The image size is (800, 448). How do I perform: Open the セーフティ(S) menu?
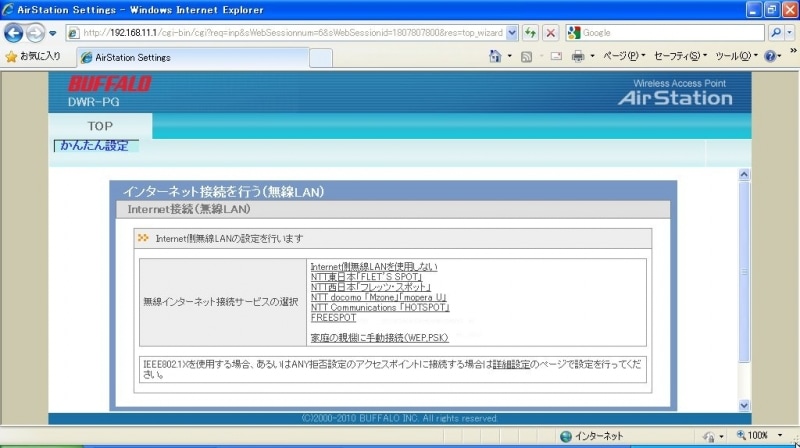[x=680, y=56]
